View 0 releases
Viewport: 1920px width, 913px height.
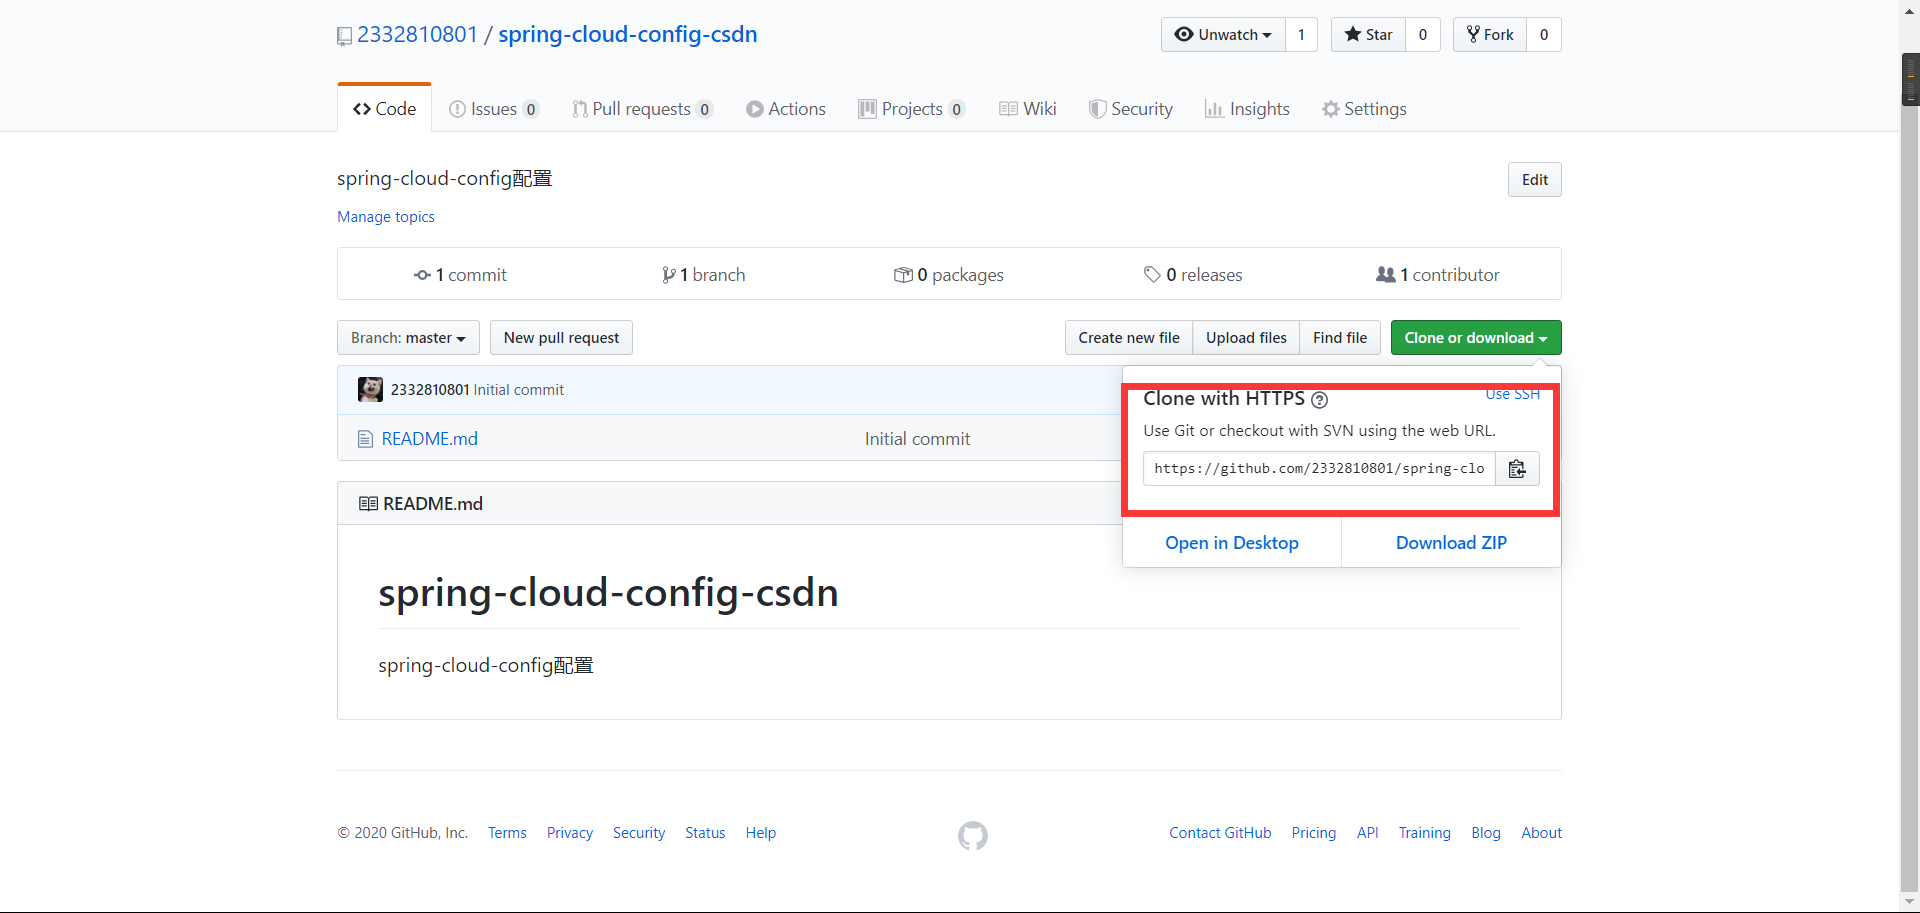[1193, 275]
